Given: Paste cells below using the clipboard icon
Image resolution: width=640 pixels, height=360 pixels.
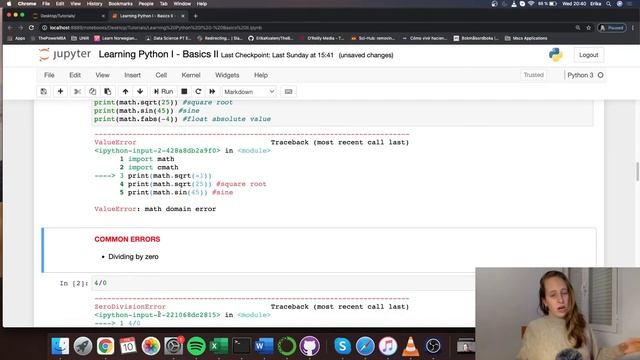Looking at the screenshot, I should 108,91.
